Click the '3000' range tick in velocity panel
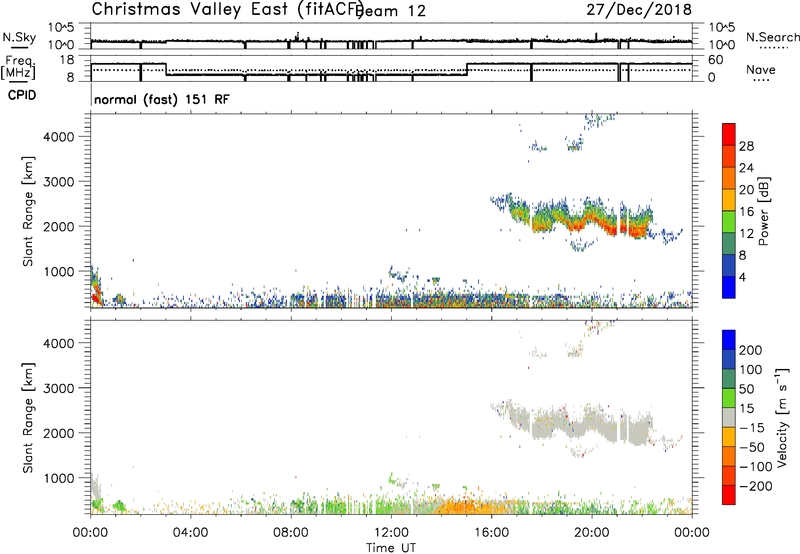 (x=58, y=388)
